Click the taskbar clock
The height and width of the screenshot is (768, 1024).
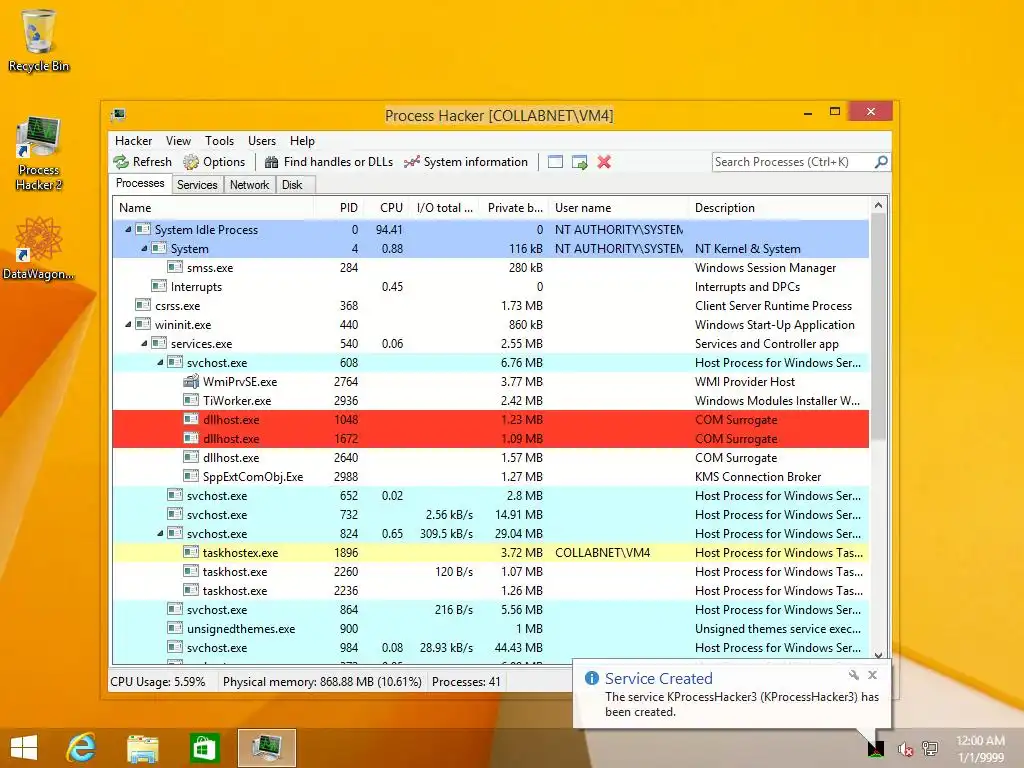pyautogui.click(x=980, y=749)
